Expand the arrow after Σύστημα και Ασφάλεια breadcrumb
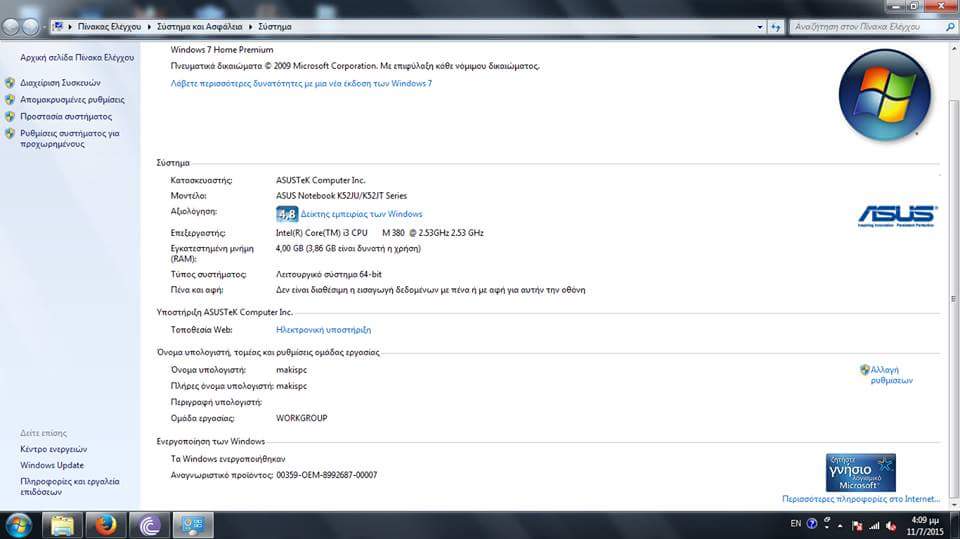This screenshot has width=960, height=539. click(250, 27)
